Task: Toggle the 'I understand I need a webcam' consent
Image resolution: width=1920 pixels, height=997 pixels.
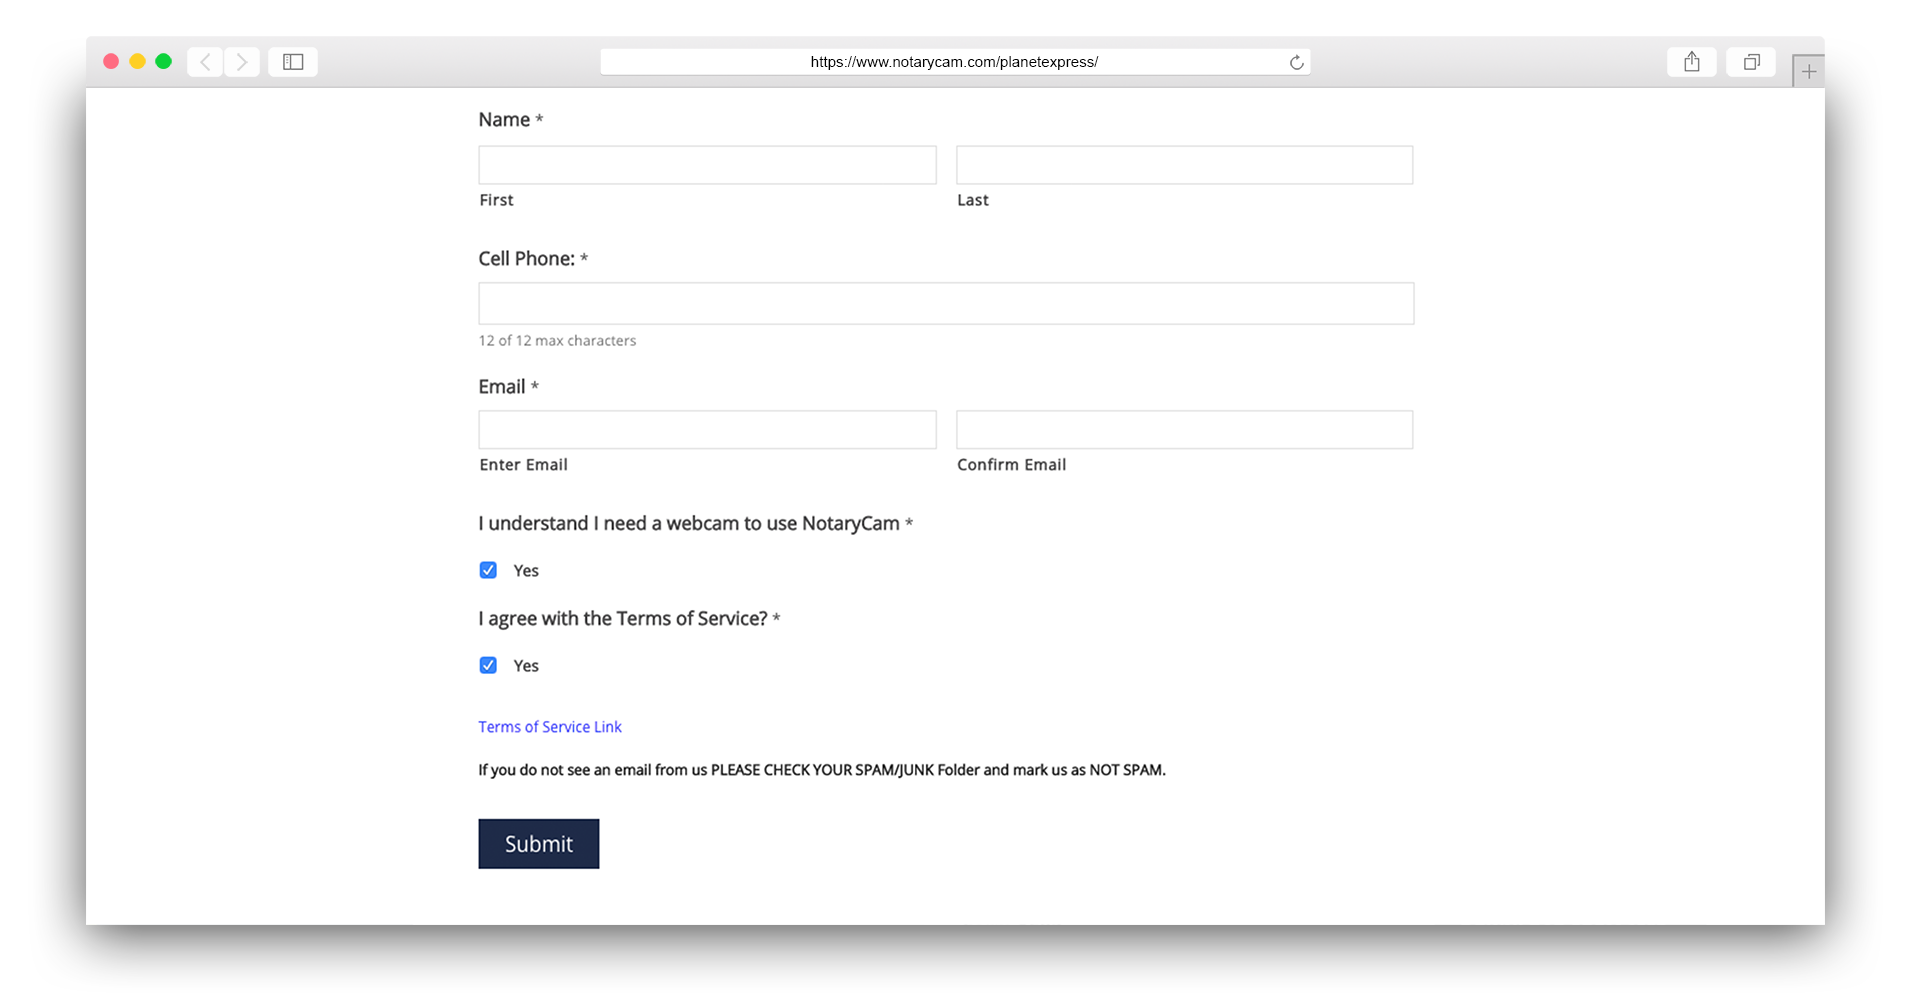Action: (x=488, y=569)
